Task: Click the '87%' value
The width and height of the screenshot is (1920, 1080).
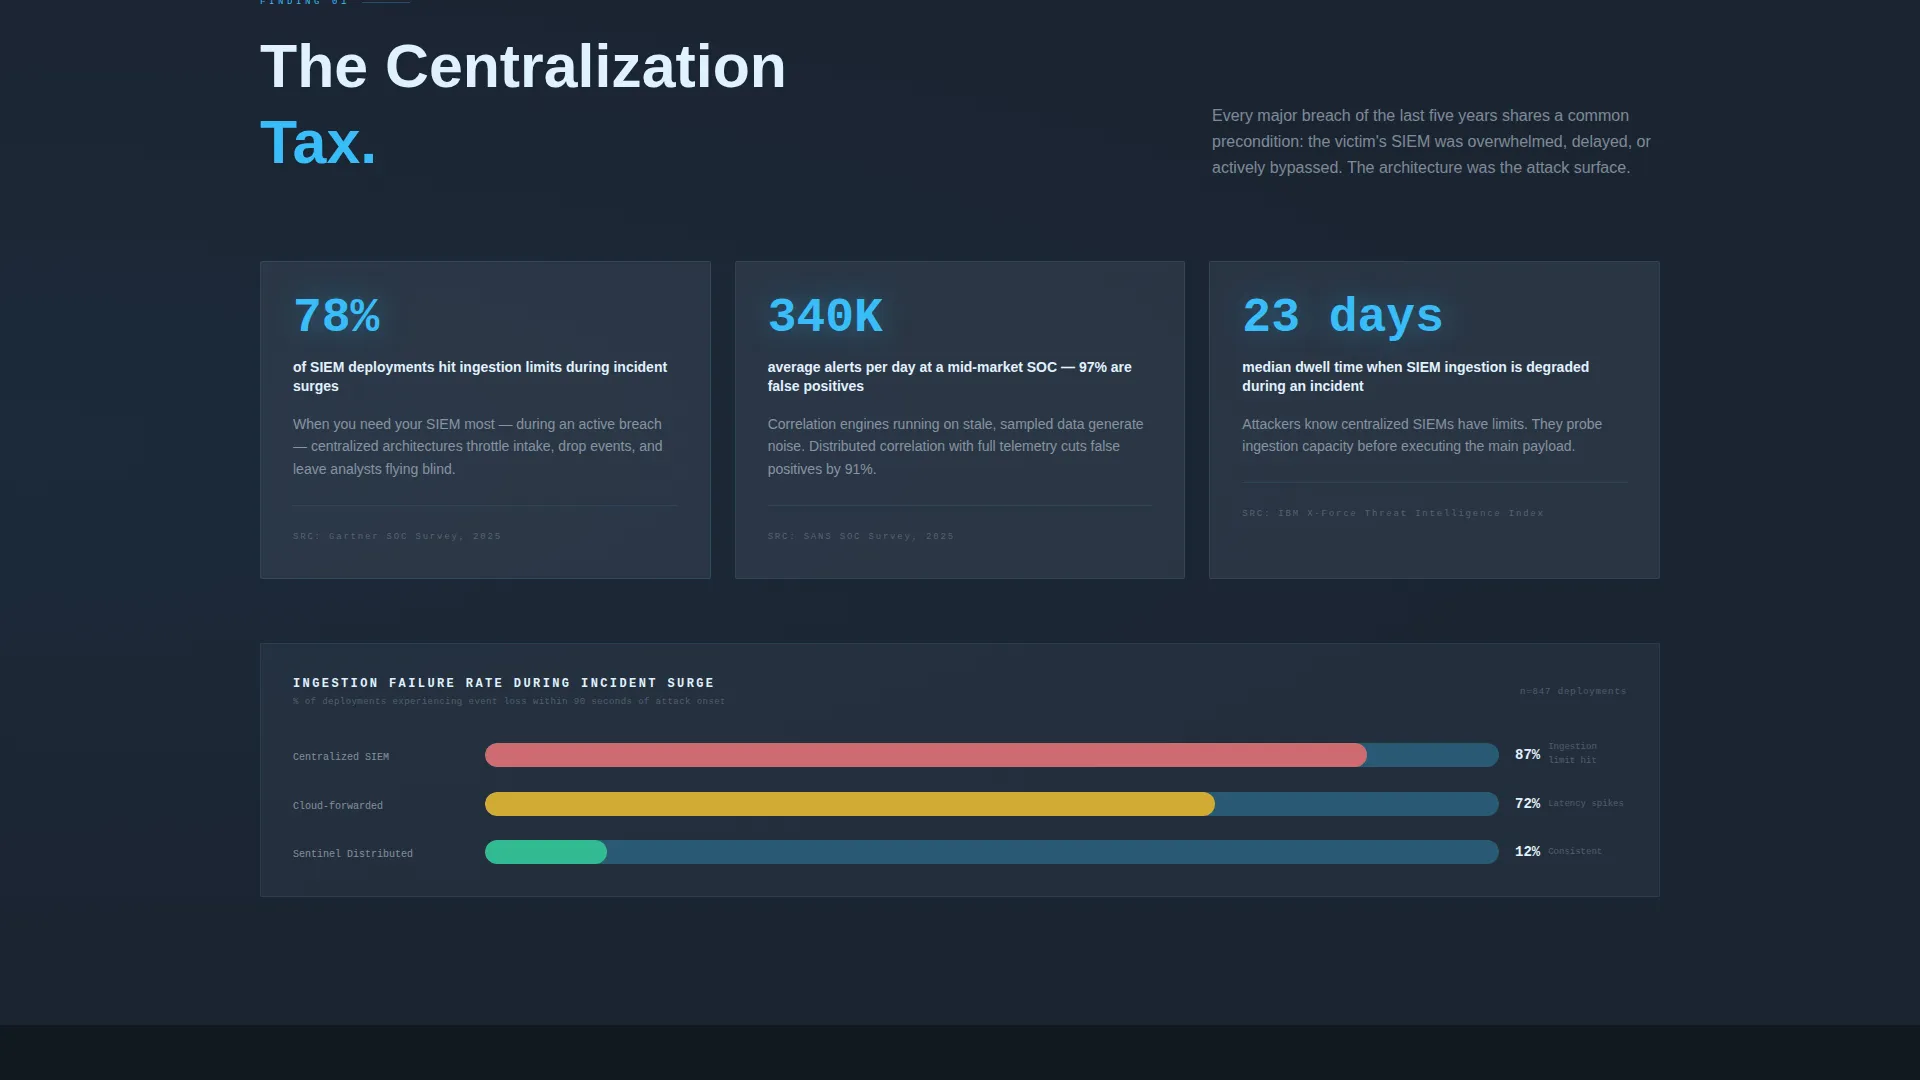Action: (x=1527, y=755)
